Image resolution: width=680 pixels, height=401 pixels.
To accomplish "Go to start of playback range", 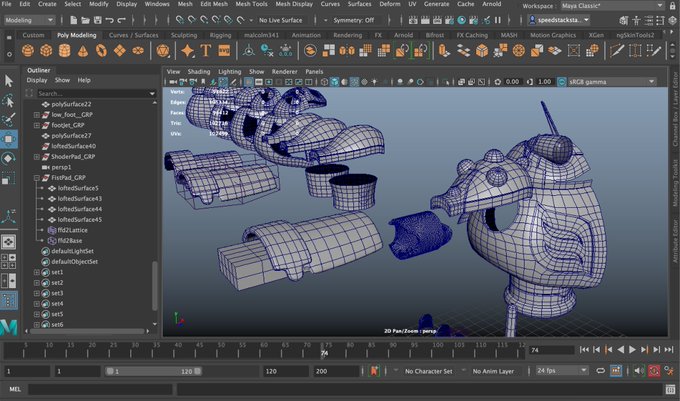I will [585, 349].
